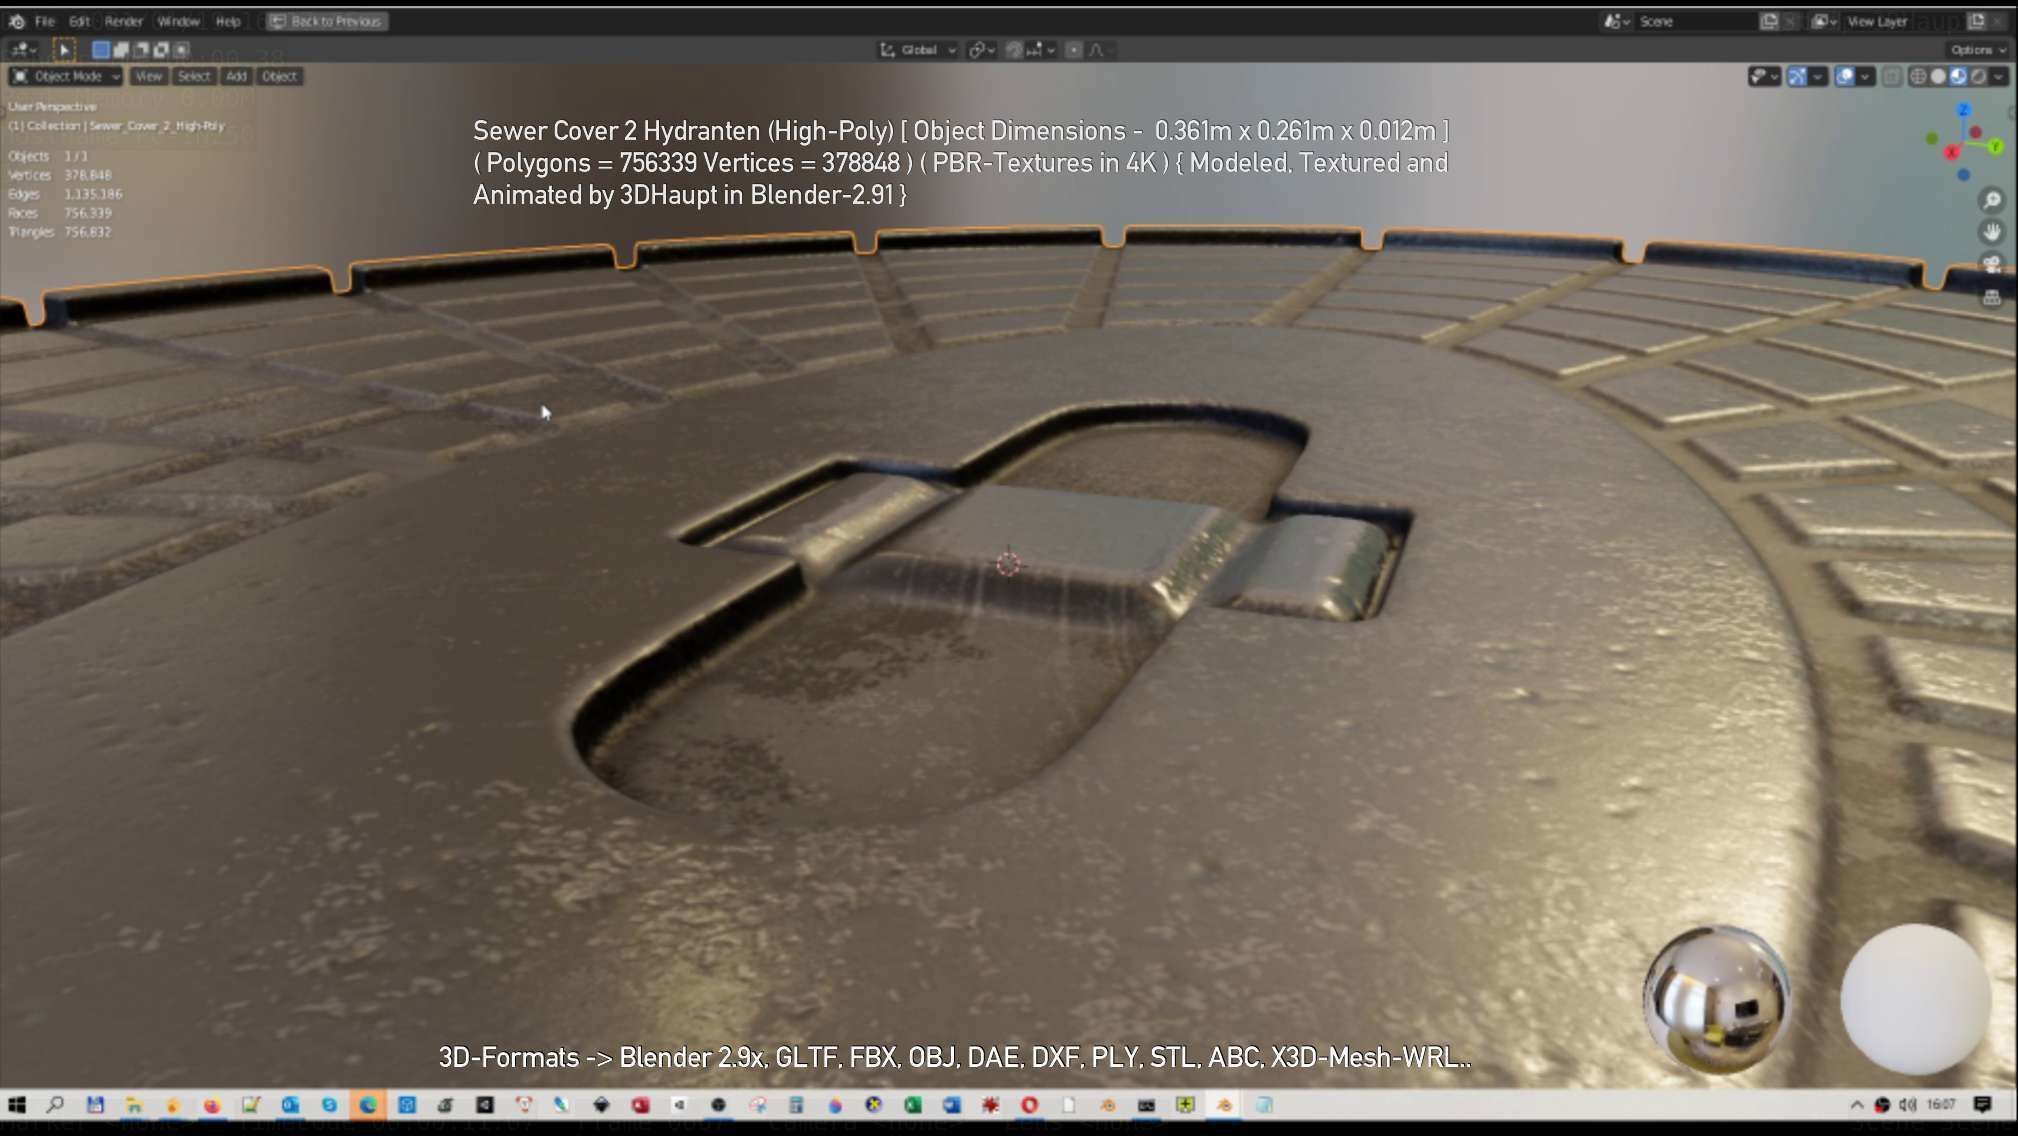Select the tweak select tool arrow
This screenshot has width=2018, height=1136.
(x=63, y=49)
